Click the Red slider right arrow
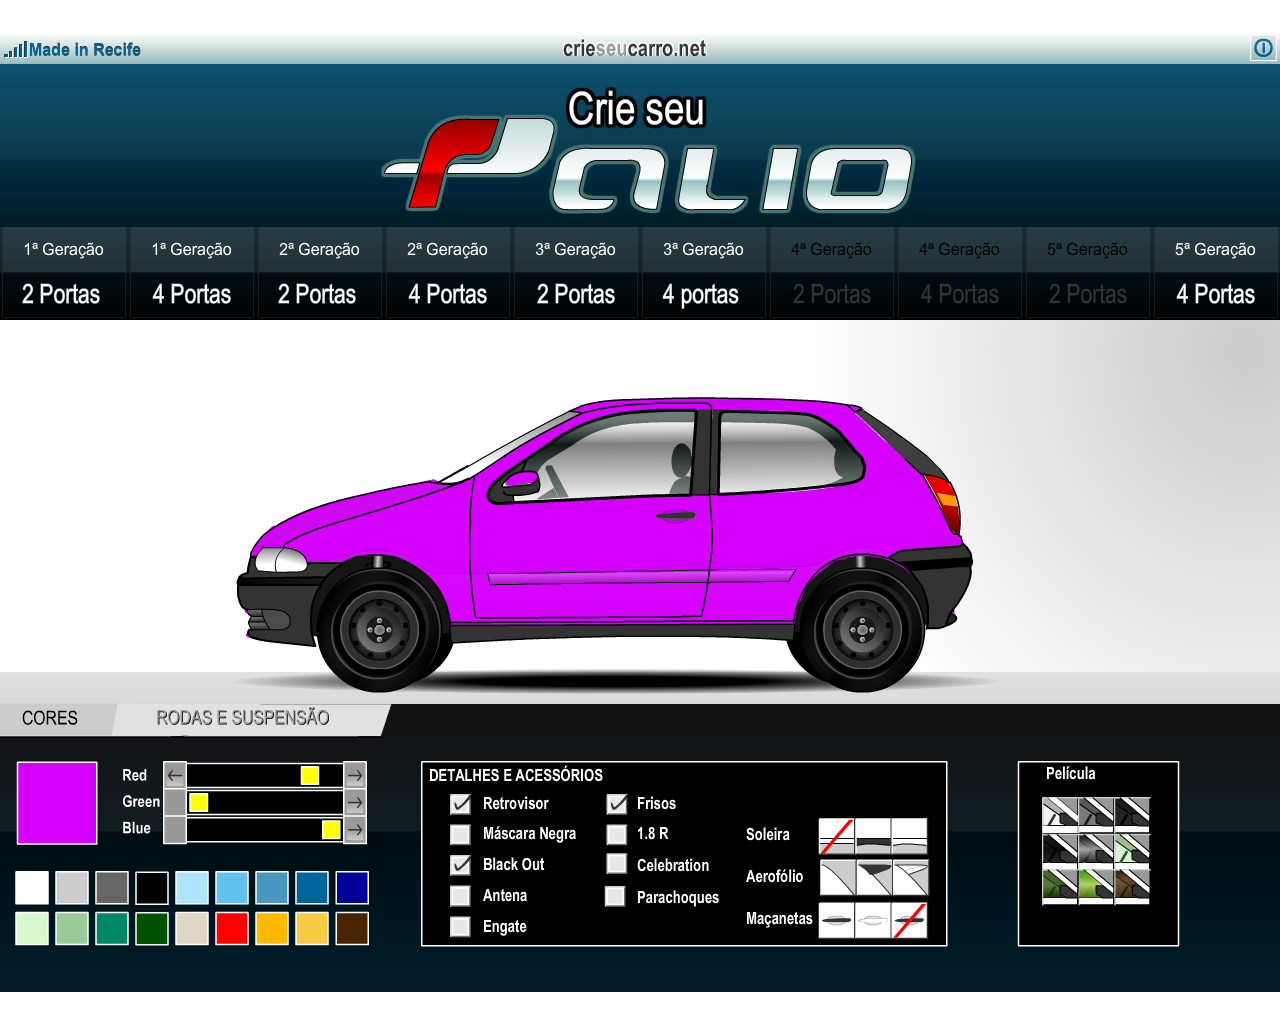This screenshot has width=1280, height=1024. [x=355, y=775]
